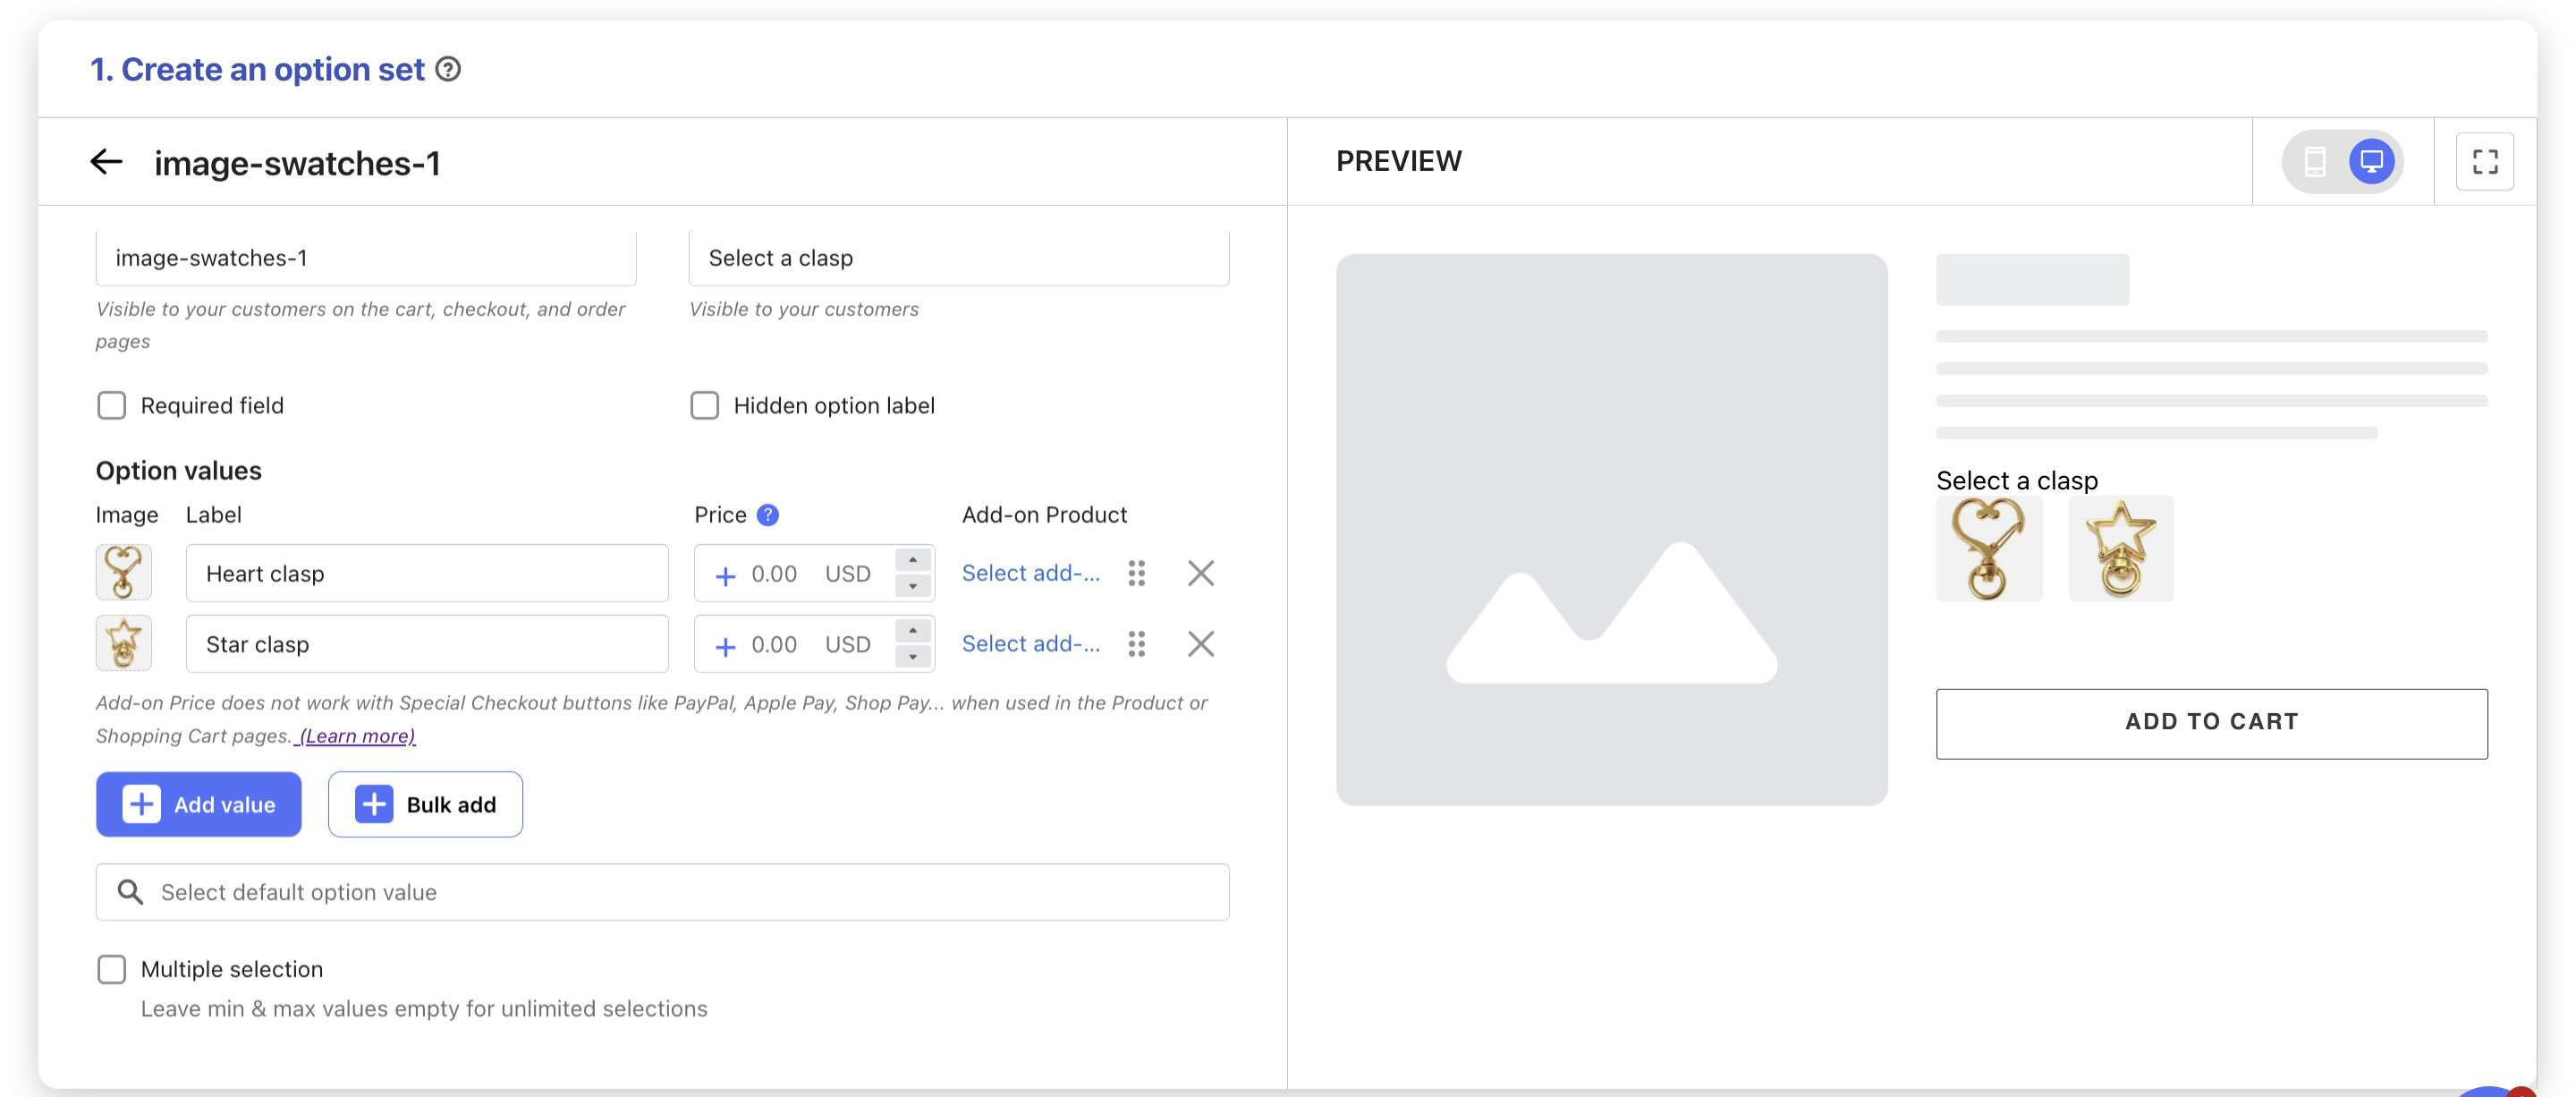
Task: Grab the drag handle for Heart clasp
Action: [x=1136, y=573]
